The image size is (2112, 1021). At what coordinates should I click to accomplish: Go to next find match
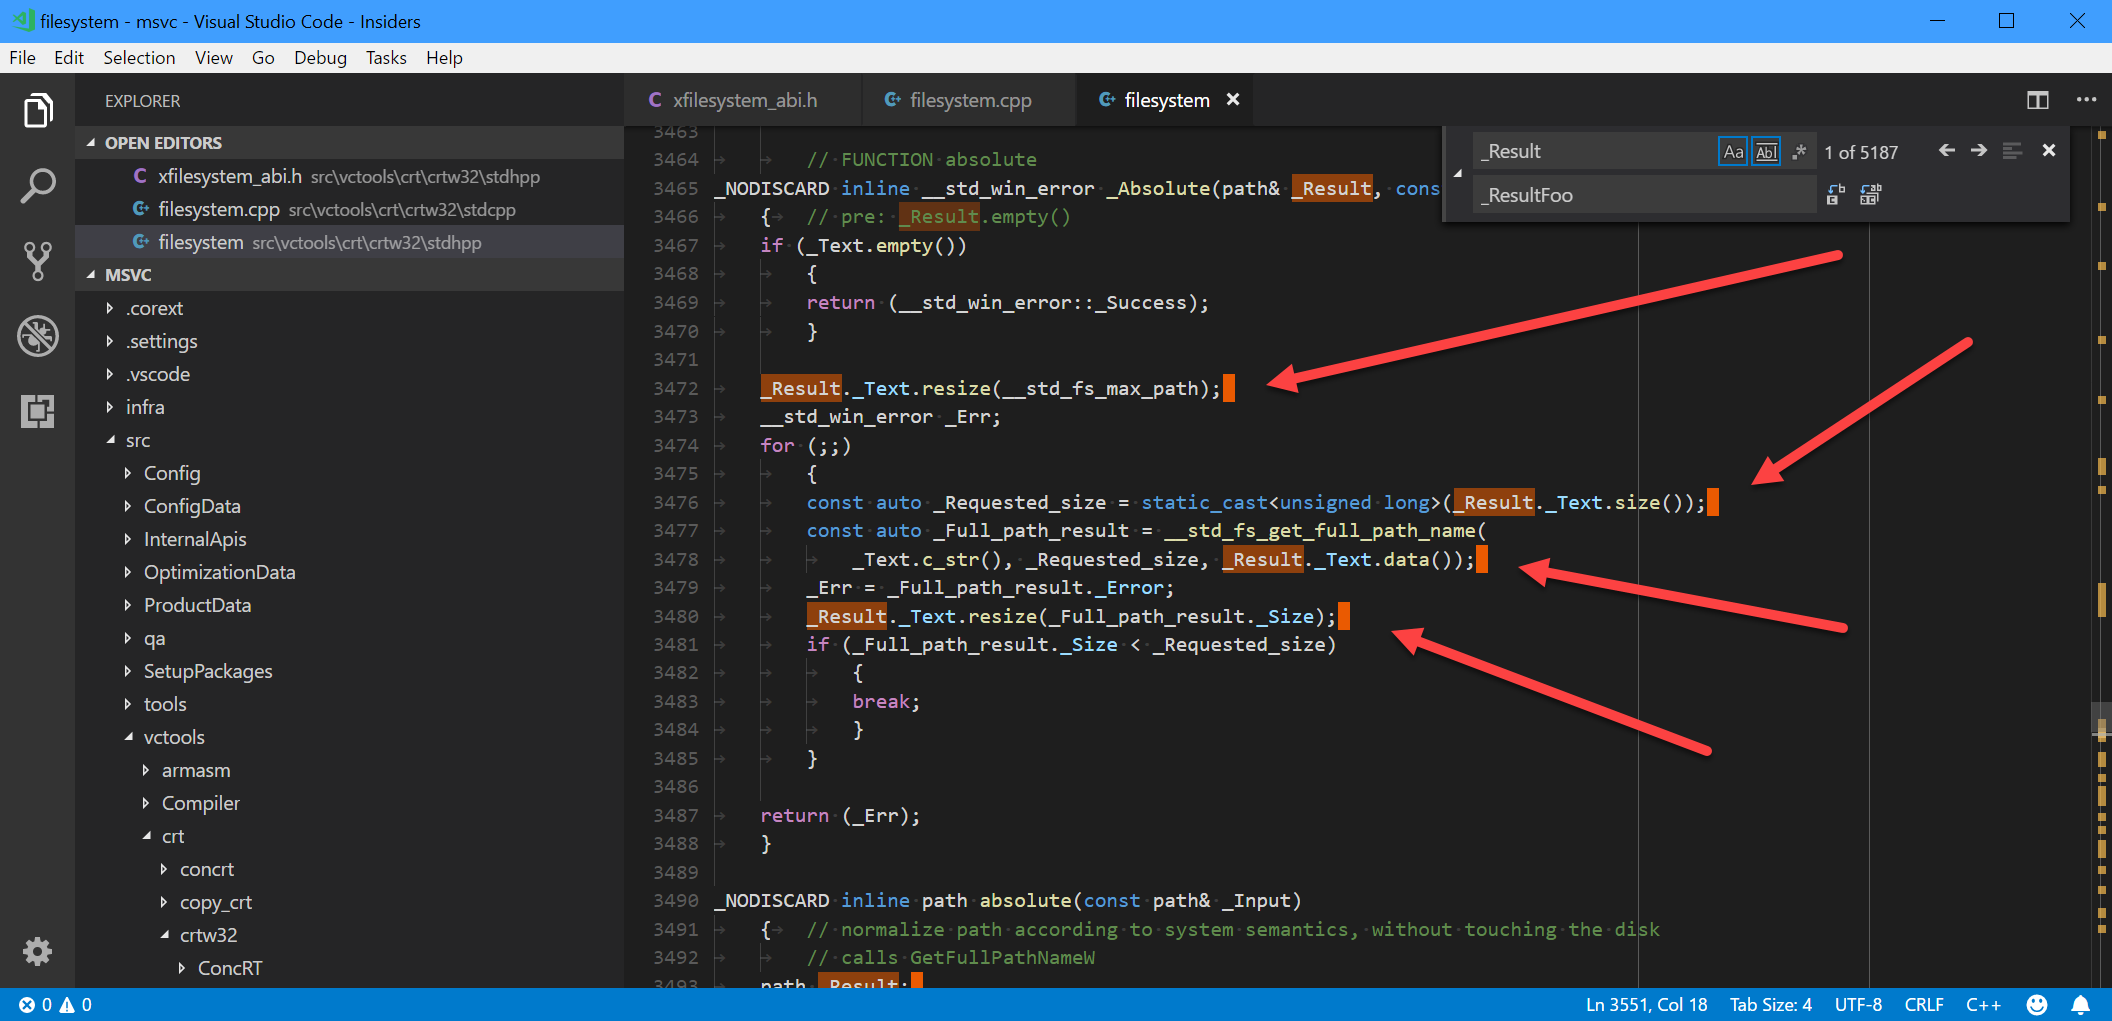pos(1979,151)
